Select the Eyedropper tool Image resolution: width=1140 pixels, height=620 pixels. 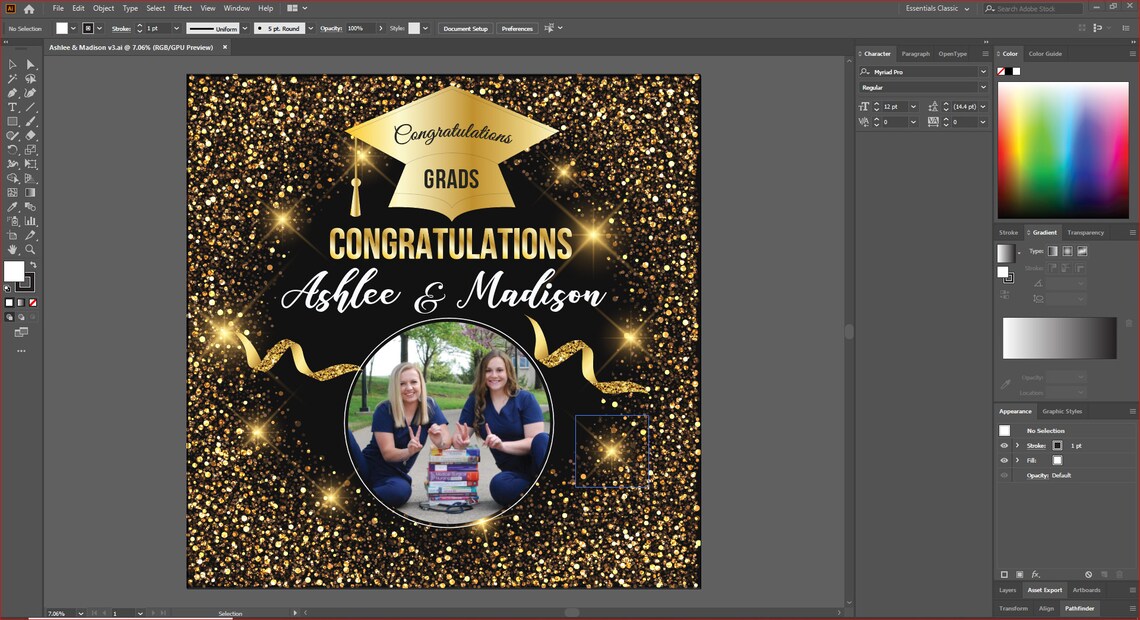point(13,206)
